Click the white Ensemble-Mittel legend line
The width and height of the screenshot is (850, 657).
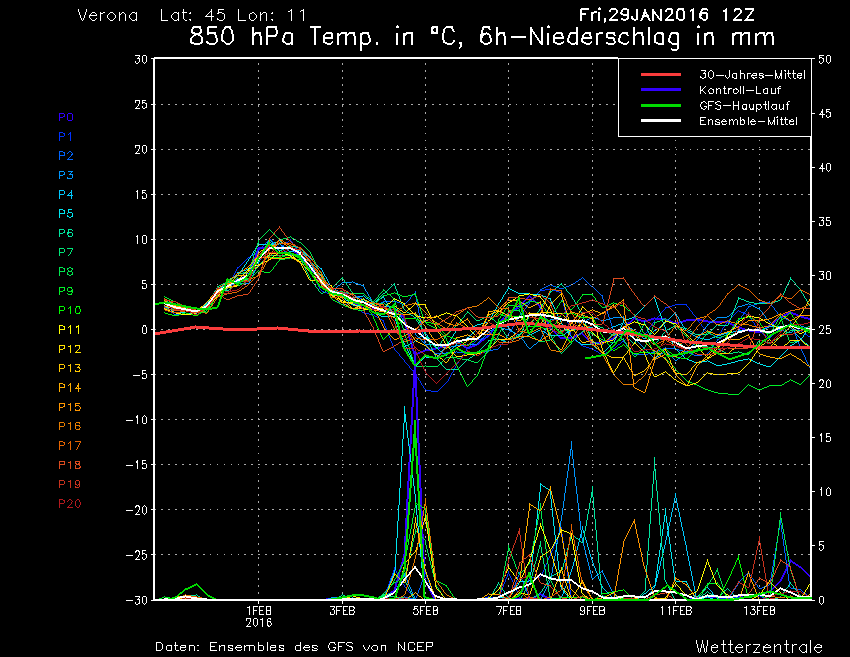(x=661, y=121)
